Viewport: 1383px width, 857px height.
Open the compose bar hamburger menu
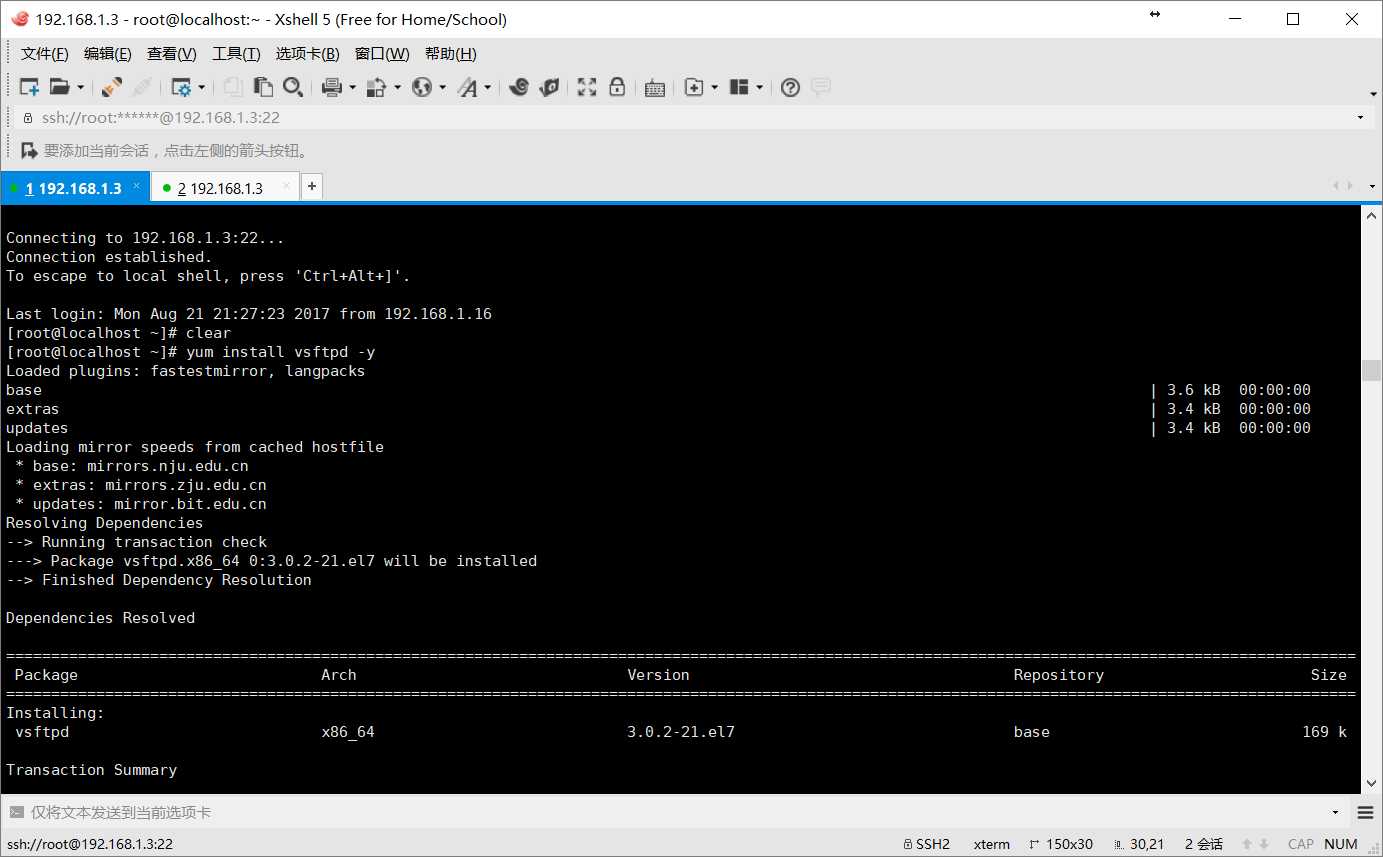coord(1366,812)
